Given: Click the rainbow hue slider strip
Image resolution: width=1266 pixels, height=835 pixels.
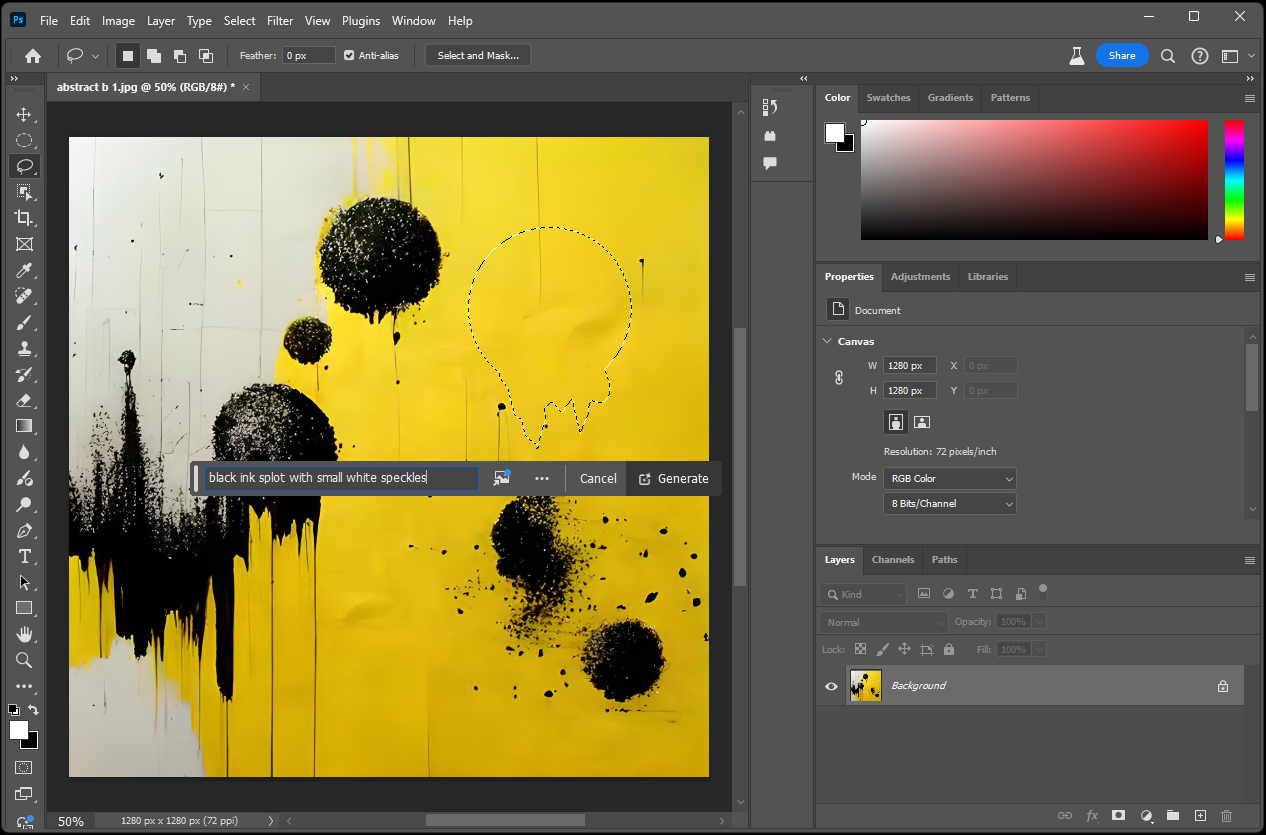Looking at the screenshot, I should (1234, 180).
